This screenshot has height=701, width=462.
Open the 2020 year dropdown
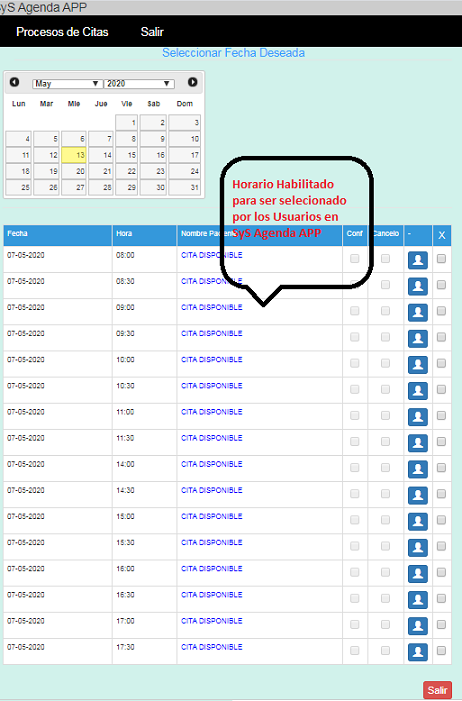tap(139, 84)
